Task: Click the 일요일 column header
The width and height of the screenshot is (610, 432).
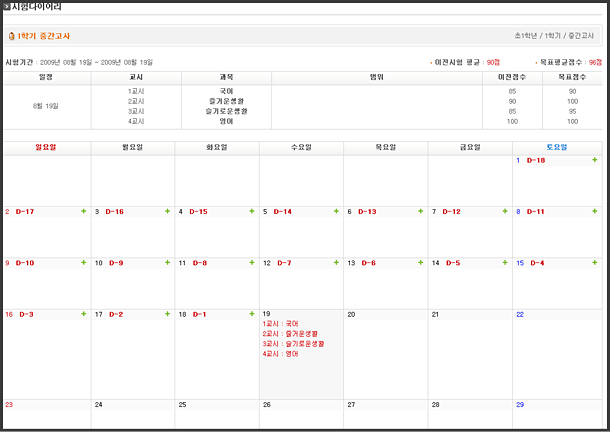Action: click(46, 147)
